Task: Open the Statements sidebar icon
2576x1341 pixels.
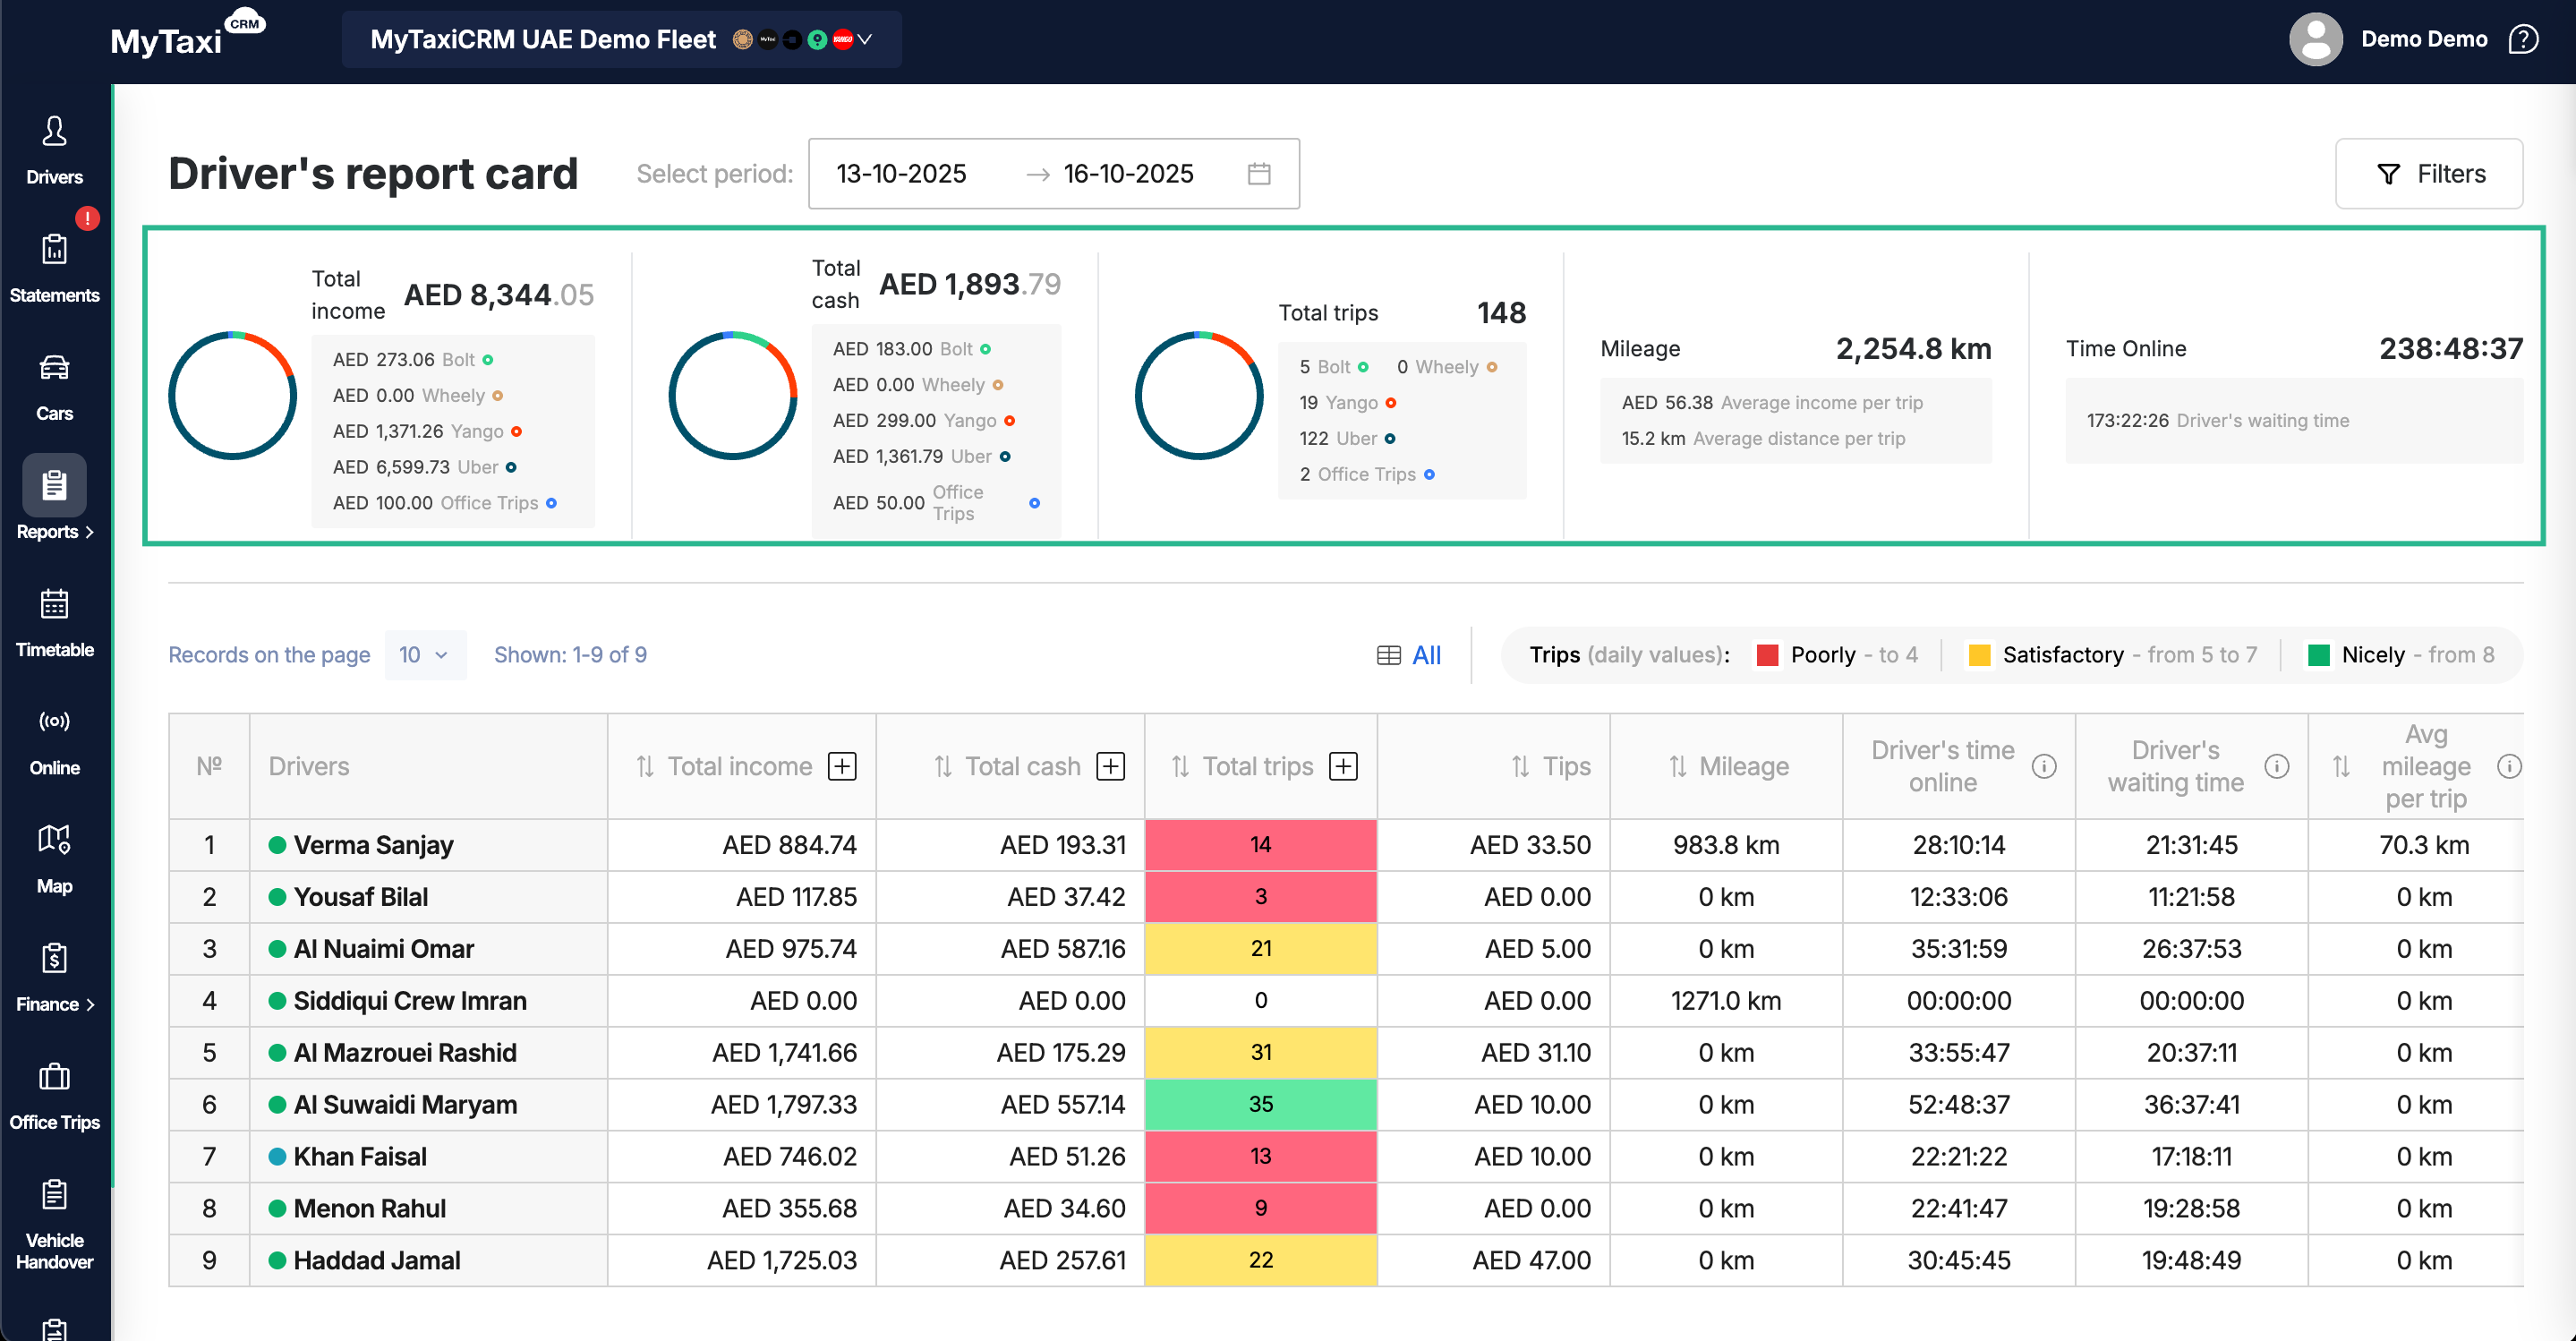Action: point(54,250)
